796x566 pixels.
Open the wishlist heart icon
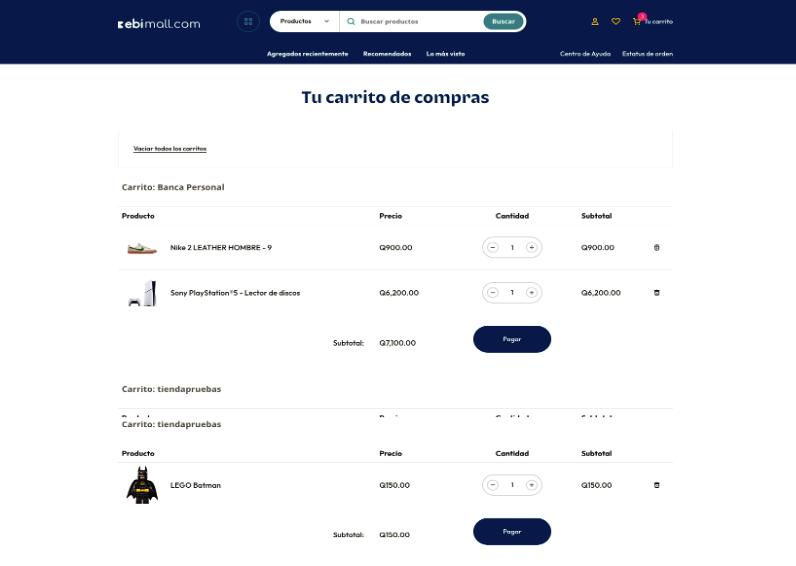coord(616,21)
